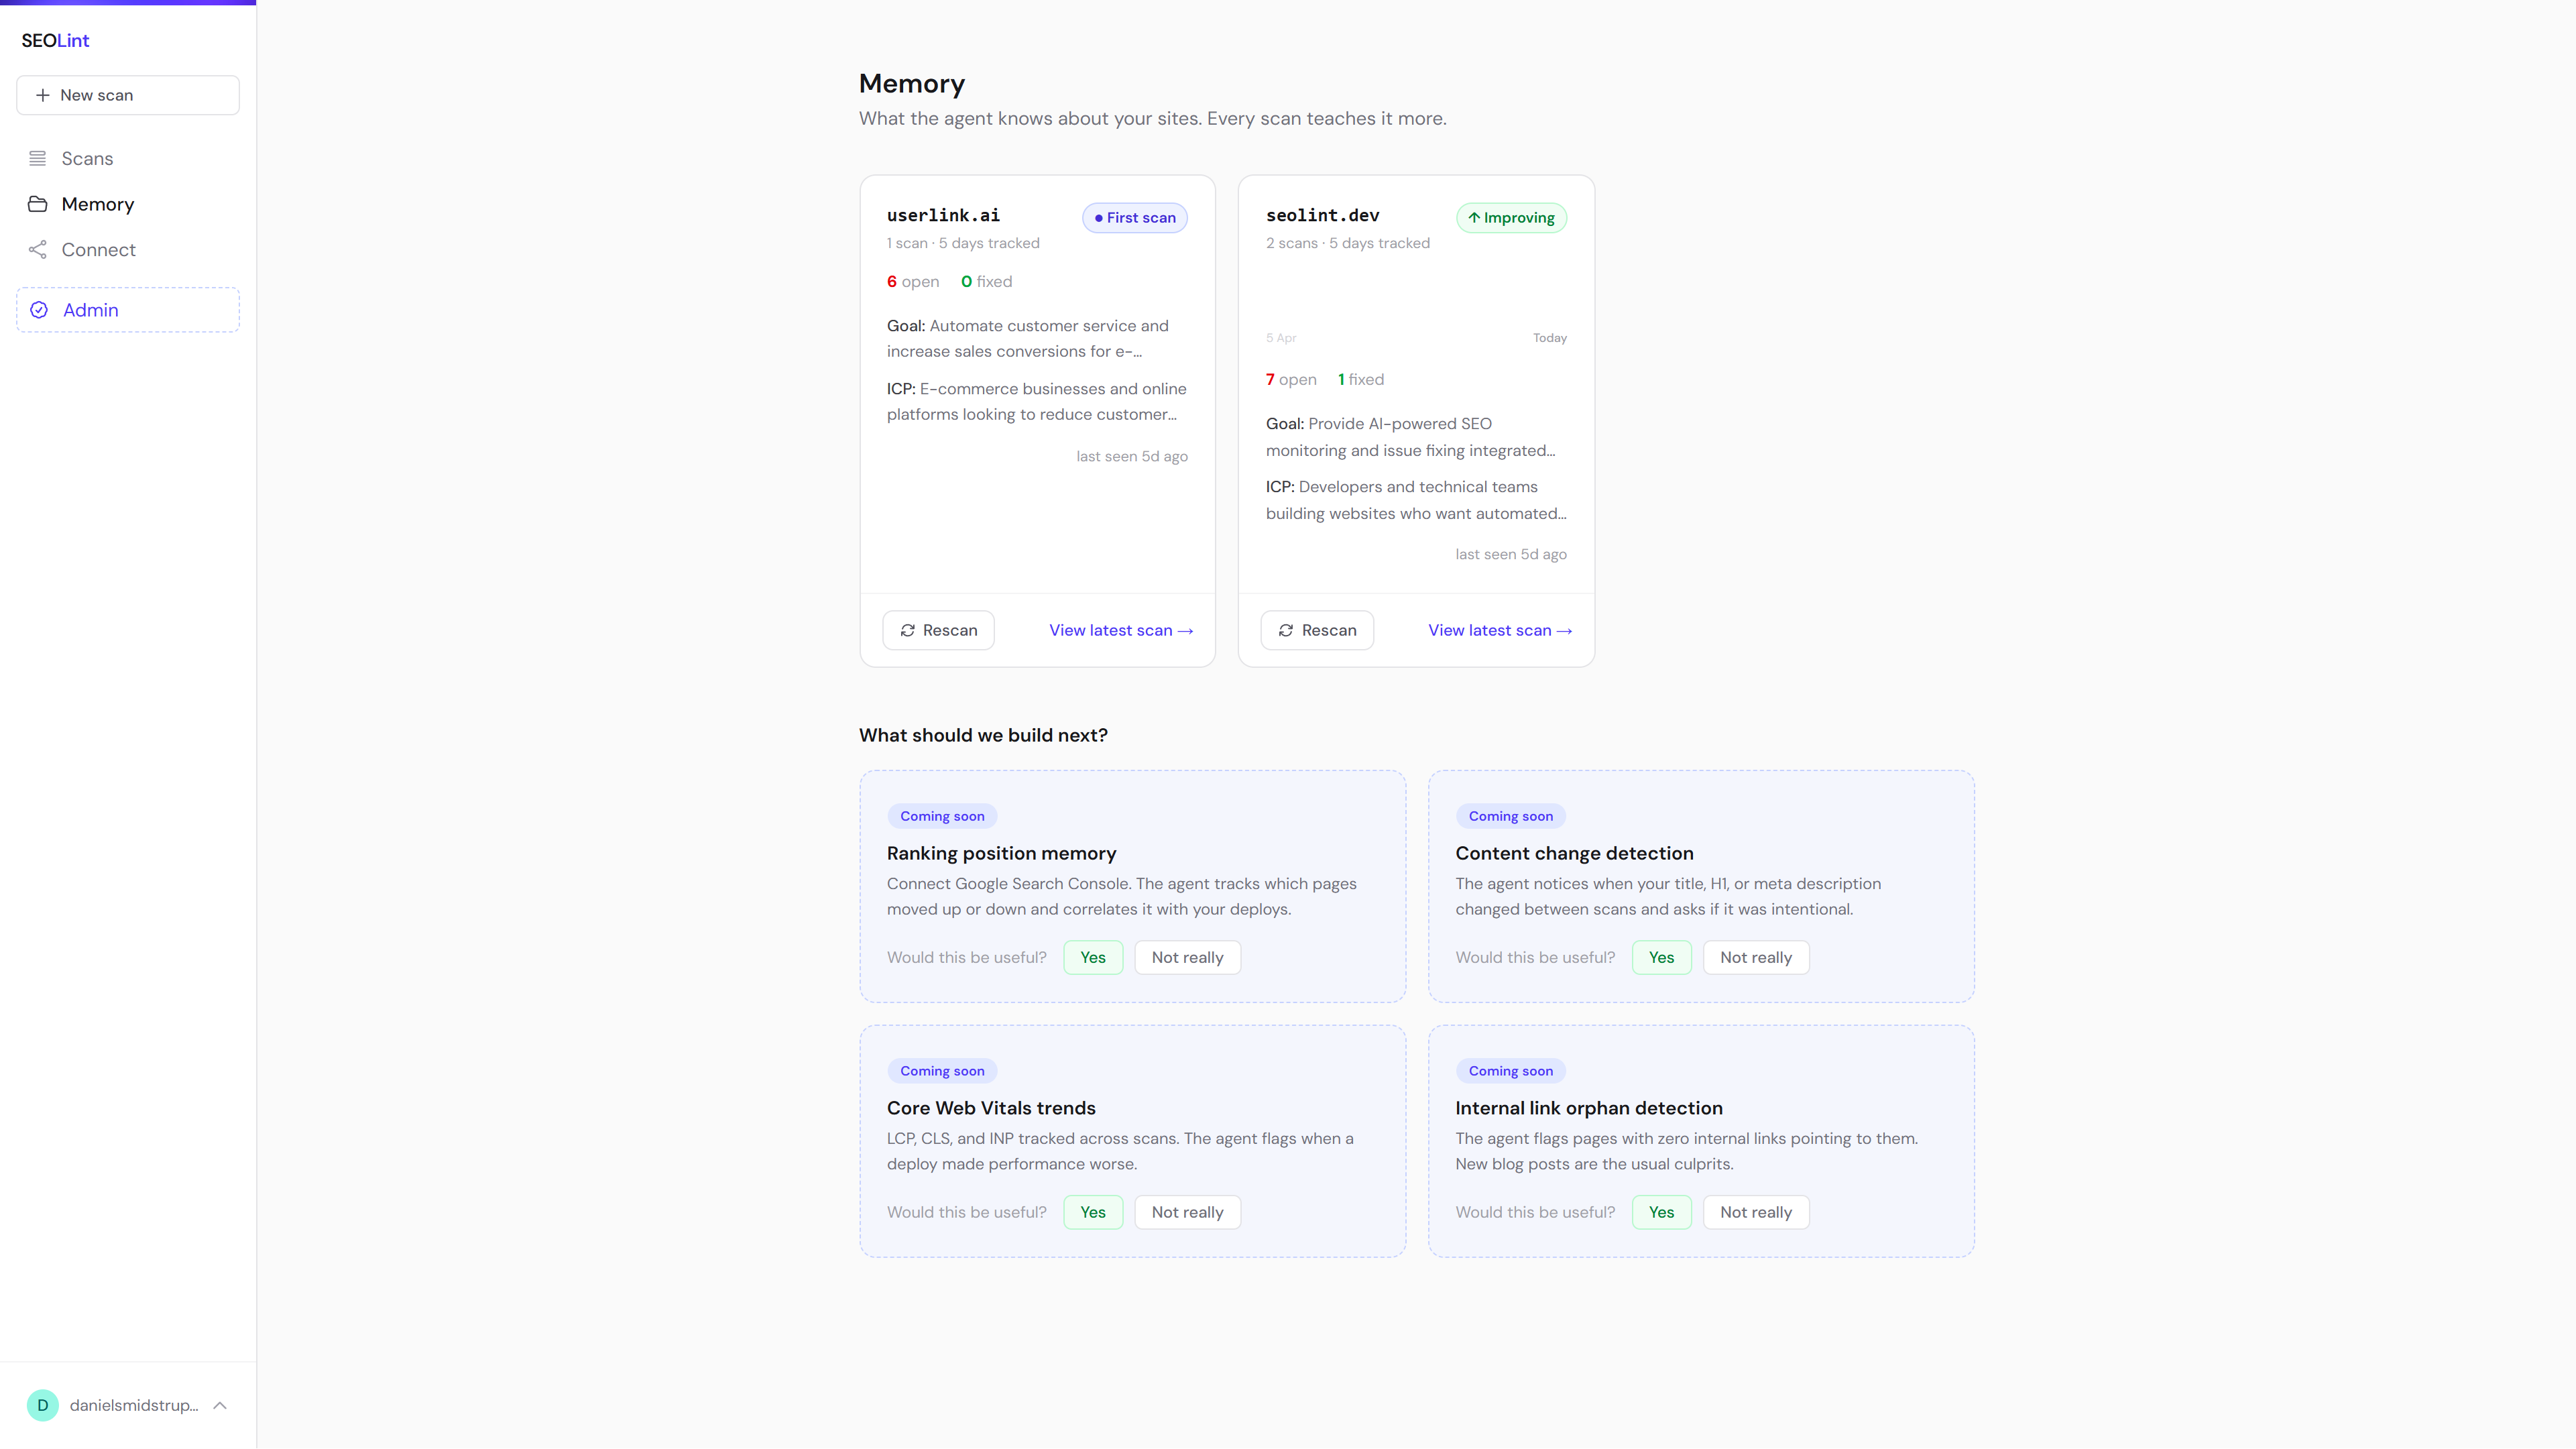Click the plus icon in New scan
The height and width of the screenshot is (1449, 2576).
[42, 95]
